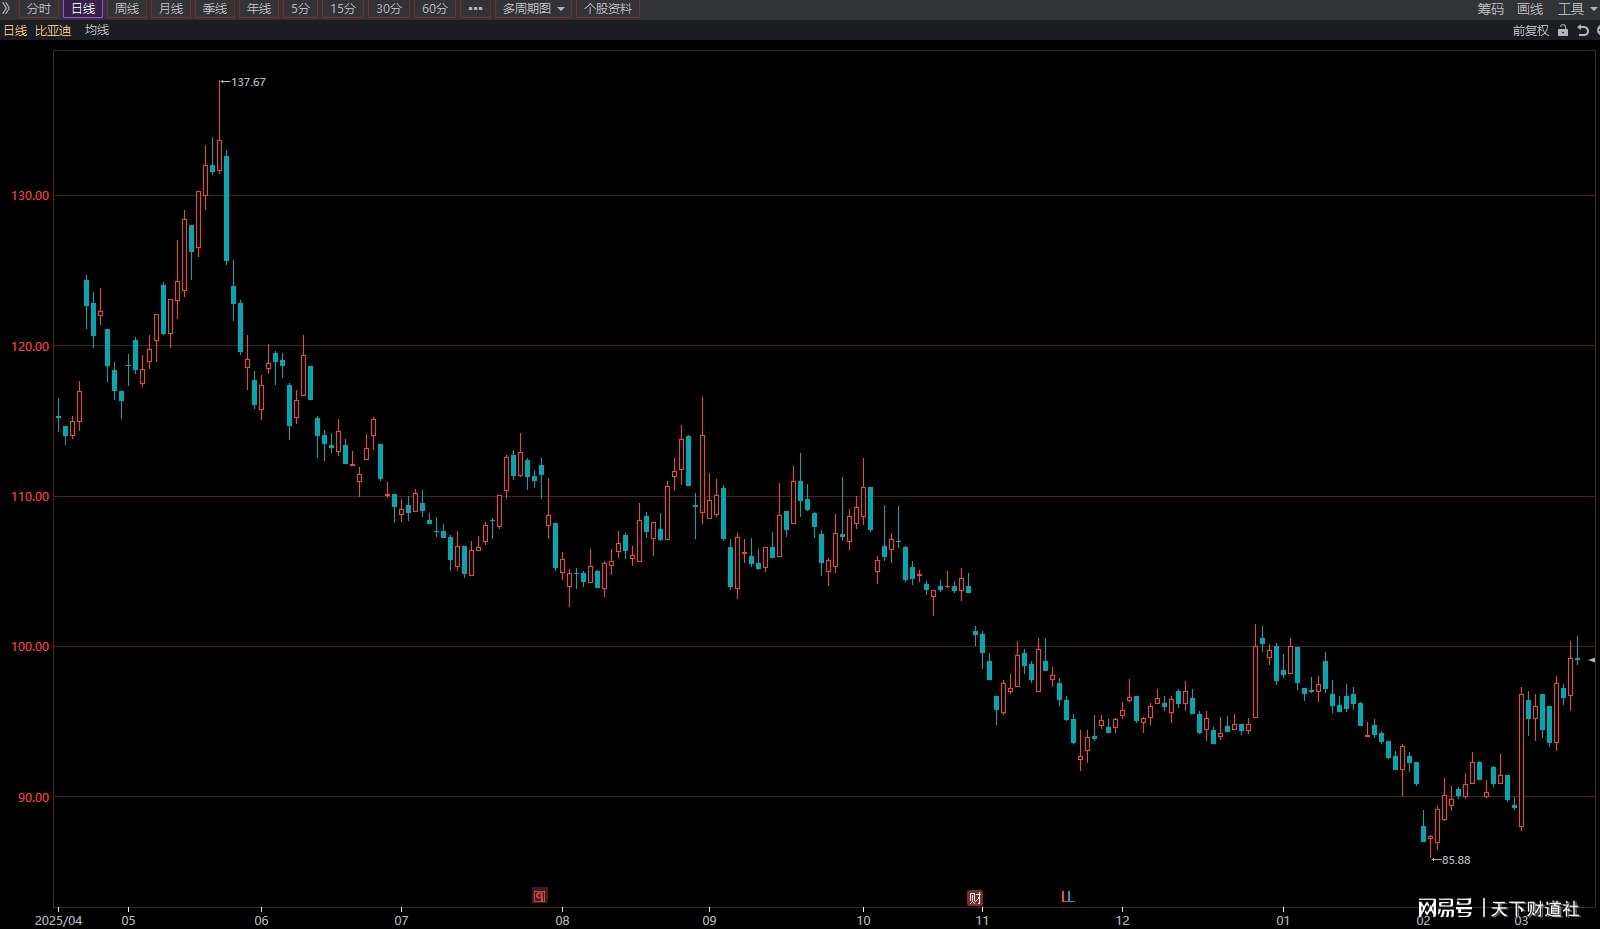
Task: Click the undo arrow icon
Action: (1582, 31)
